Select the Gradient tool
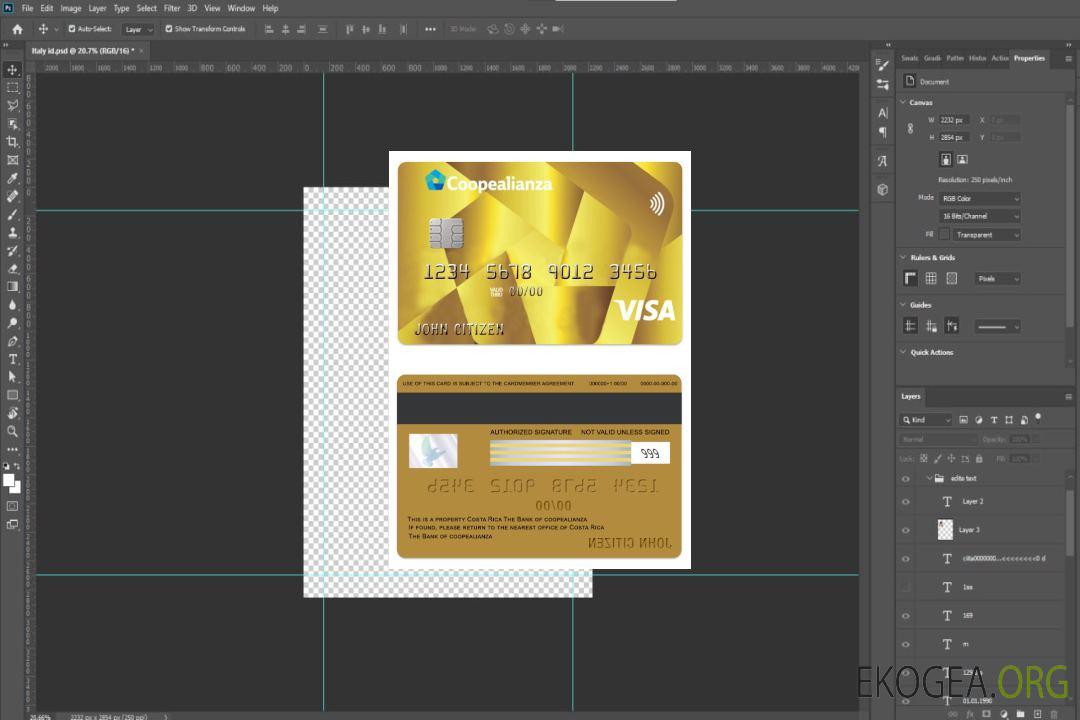The image size is (1080, 720). 12,287
